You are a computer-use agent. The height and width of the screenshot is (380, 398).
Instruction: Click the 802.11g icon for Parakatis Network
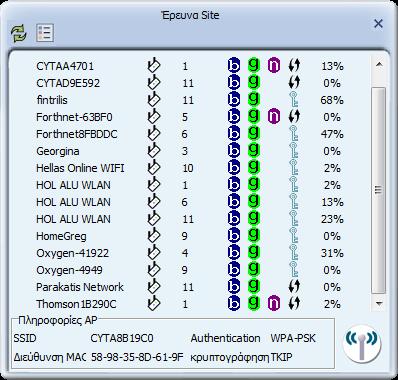254,287
